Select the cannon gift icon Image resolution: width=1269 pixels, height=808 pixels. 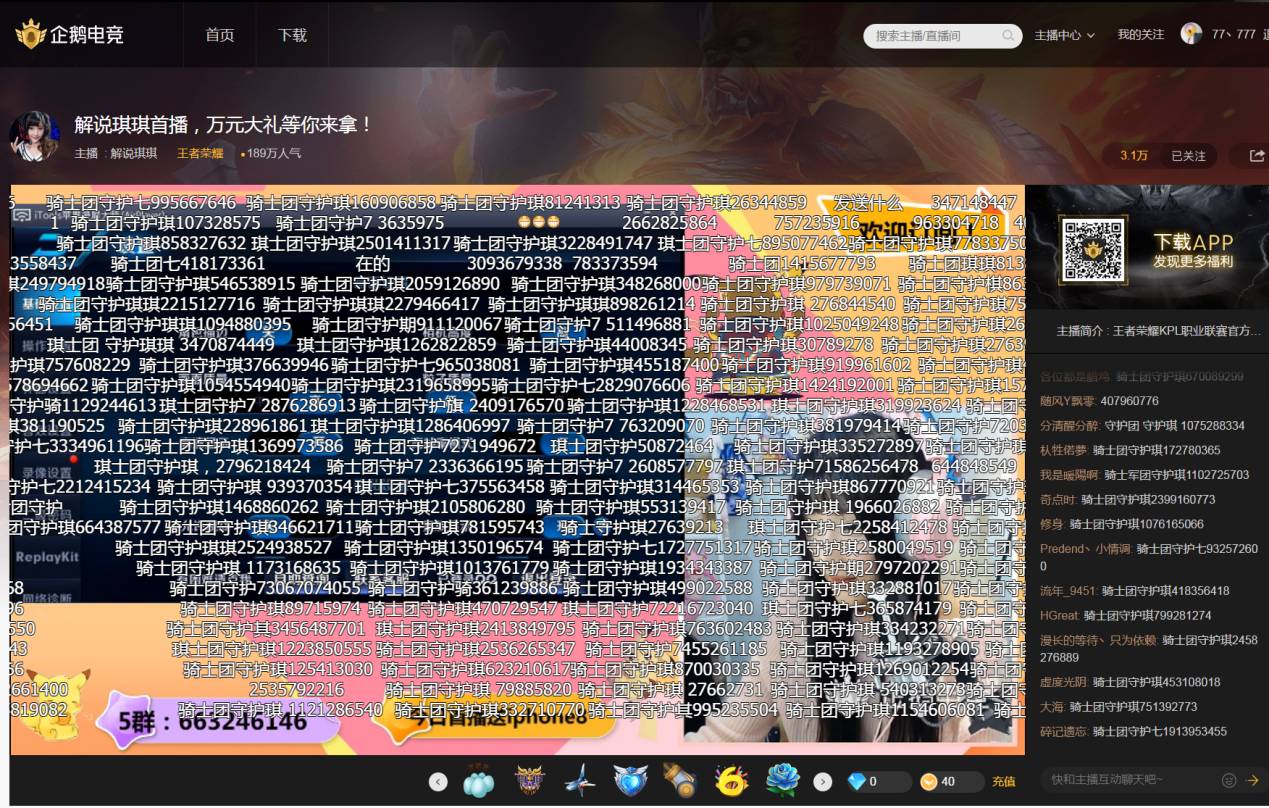pos(681,782)
